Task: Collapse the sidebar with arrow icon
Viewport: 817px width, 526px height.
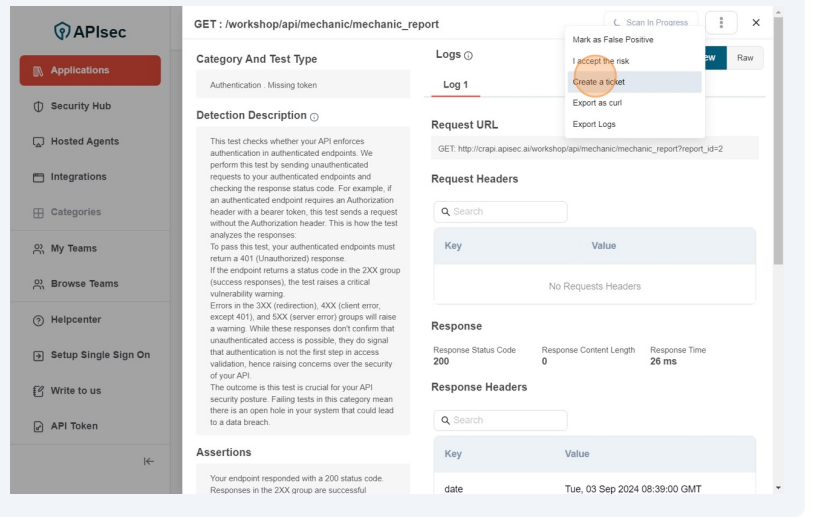Action: pos(148,461)
